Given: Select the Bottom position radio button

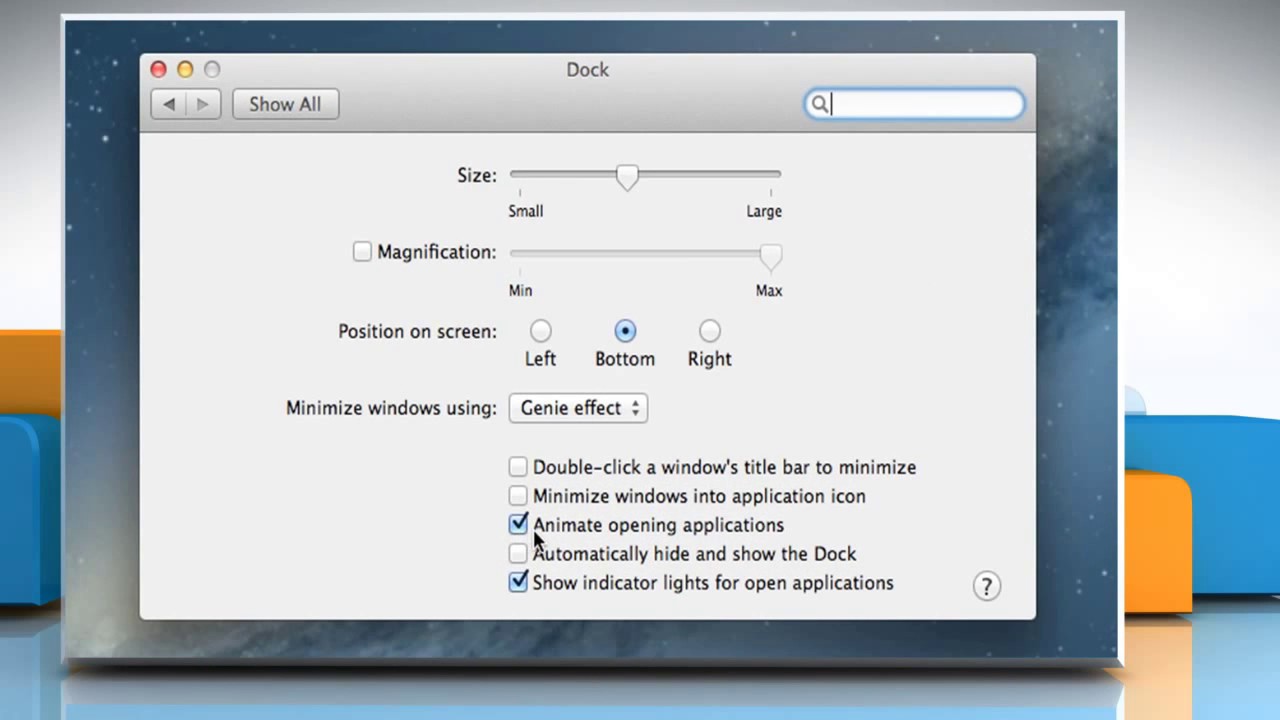Looking at the screenshot, I should pyautogui.click(x=625, y=331).
